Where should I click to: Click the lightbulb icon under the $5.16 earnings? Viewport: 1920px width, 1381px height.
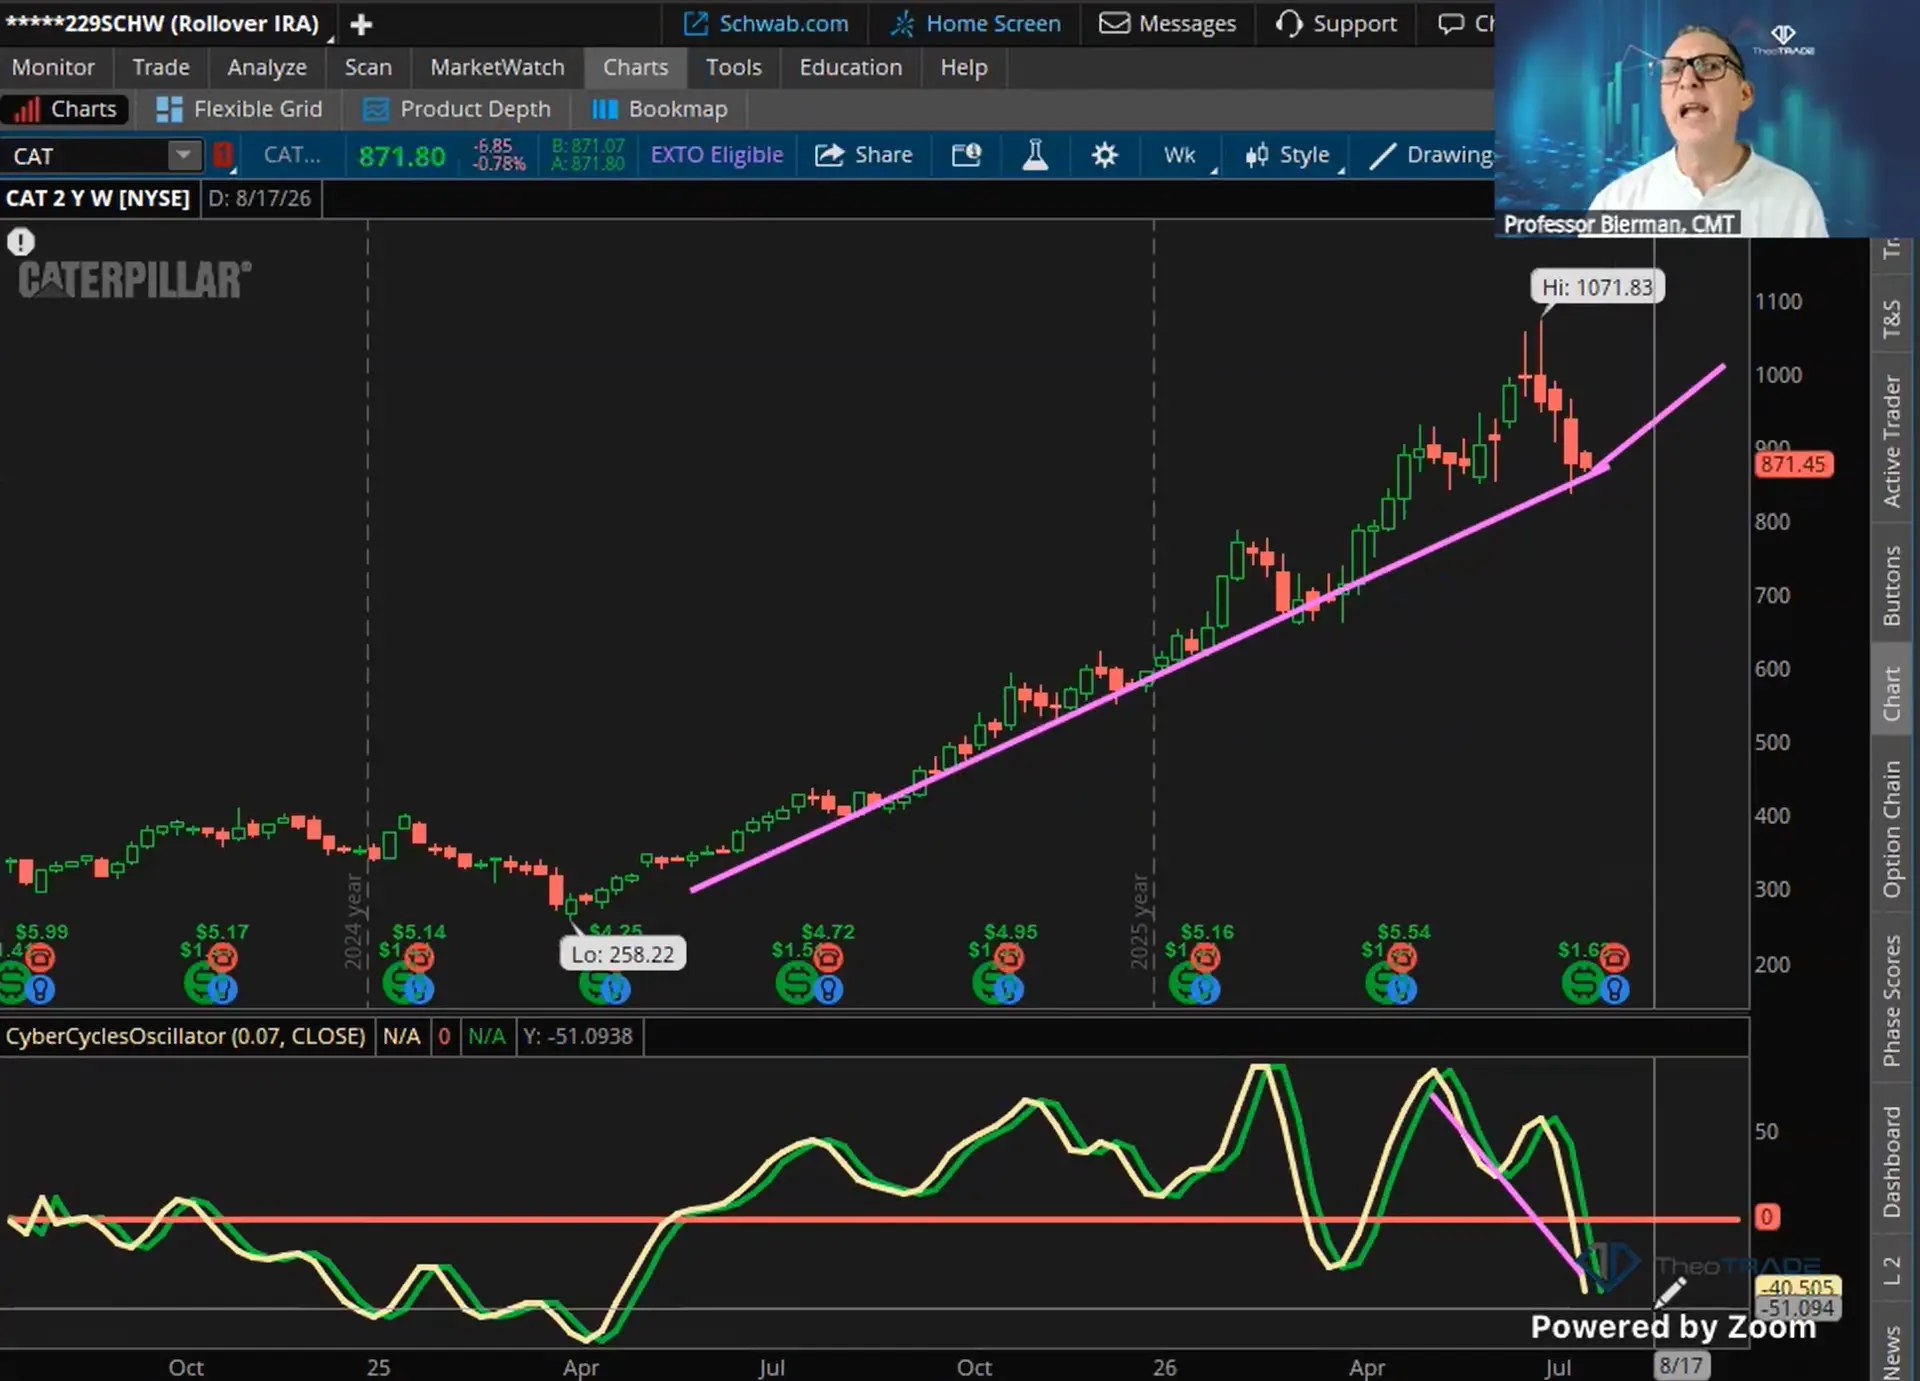[x=1205, y=990]
